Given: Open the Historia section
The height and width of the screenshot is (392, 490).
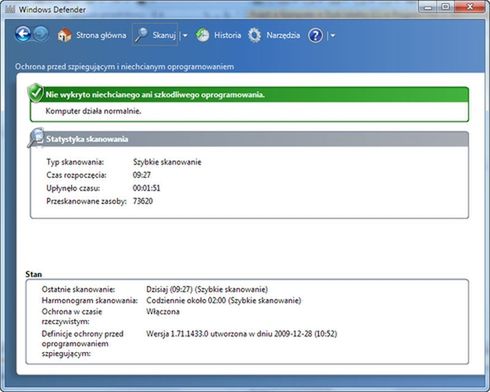Looking at the screenshot, I should tap(227, 35).
